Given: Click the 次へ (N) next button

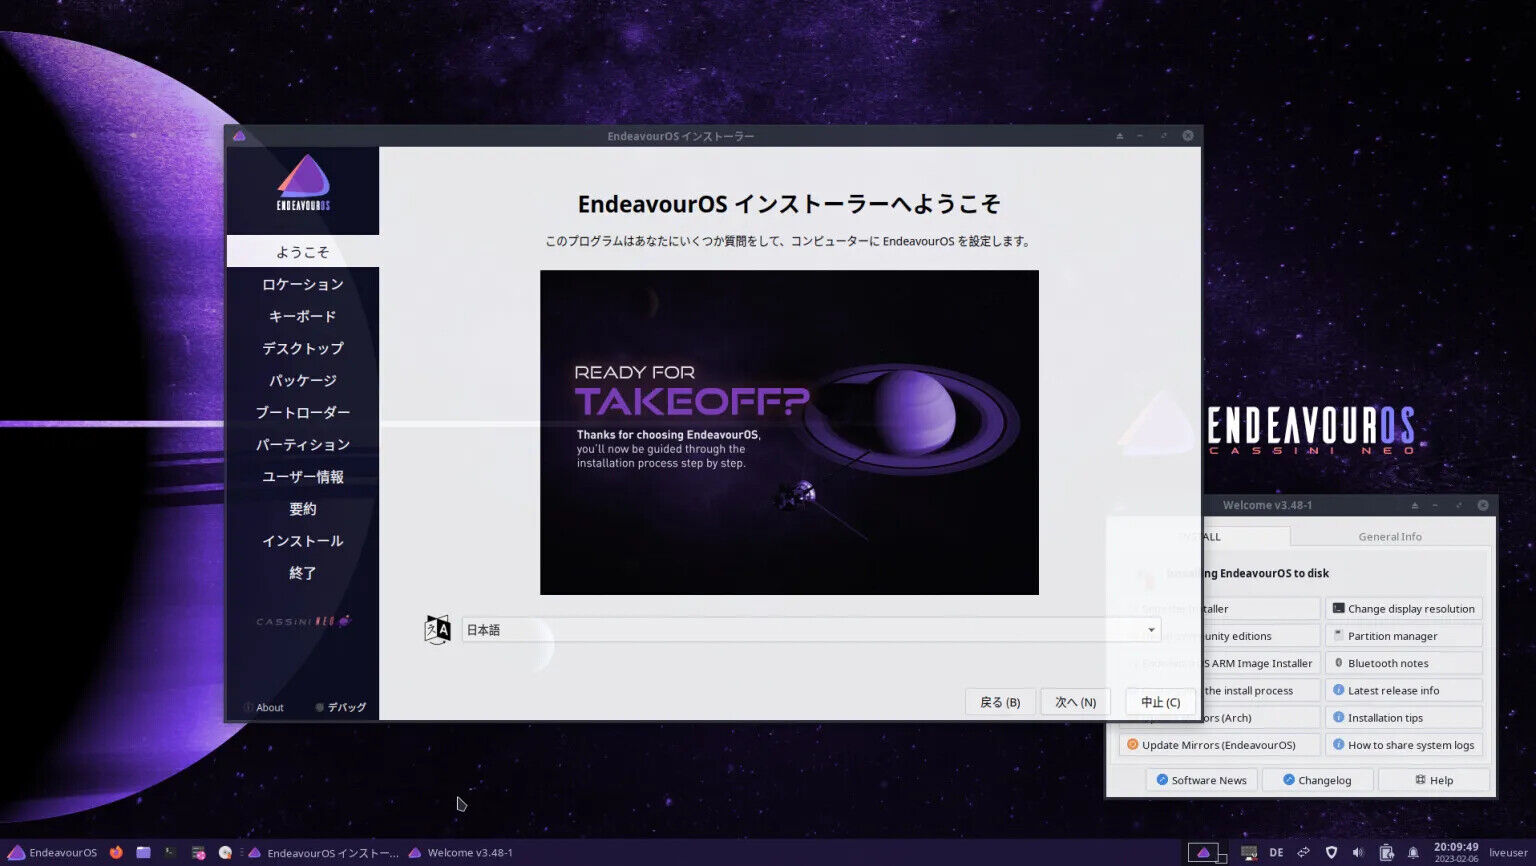Looking at the screenshot, I should 1075,702.
